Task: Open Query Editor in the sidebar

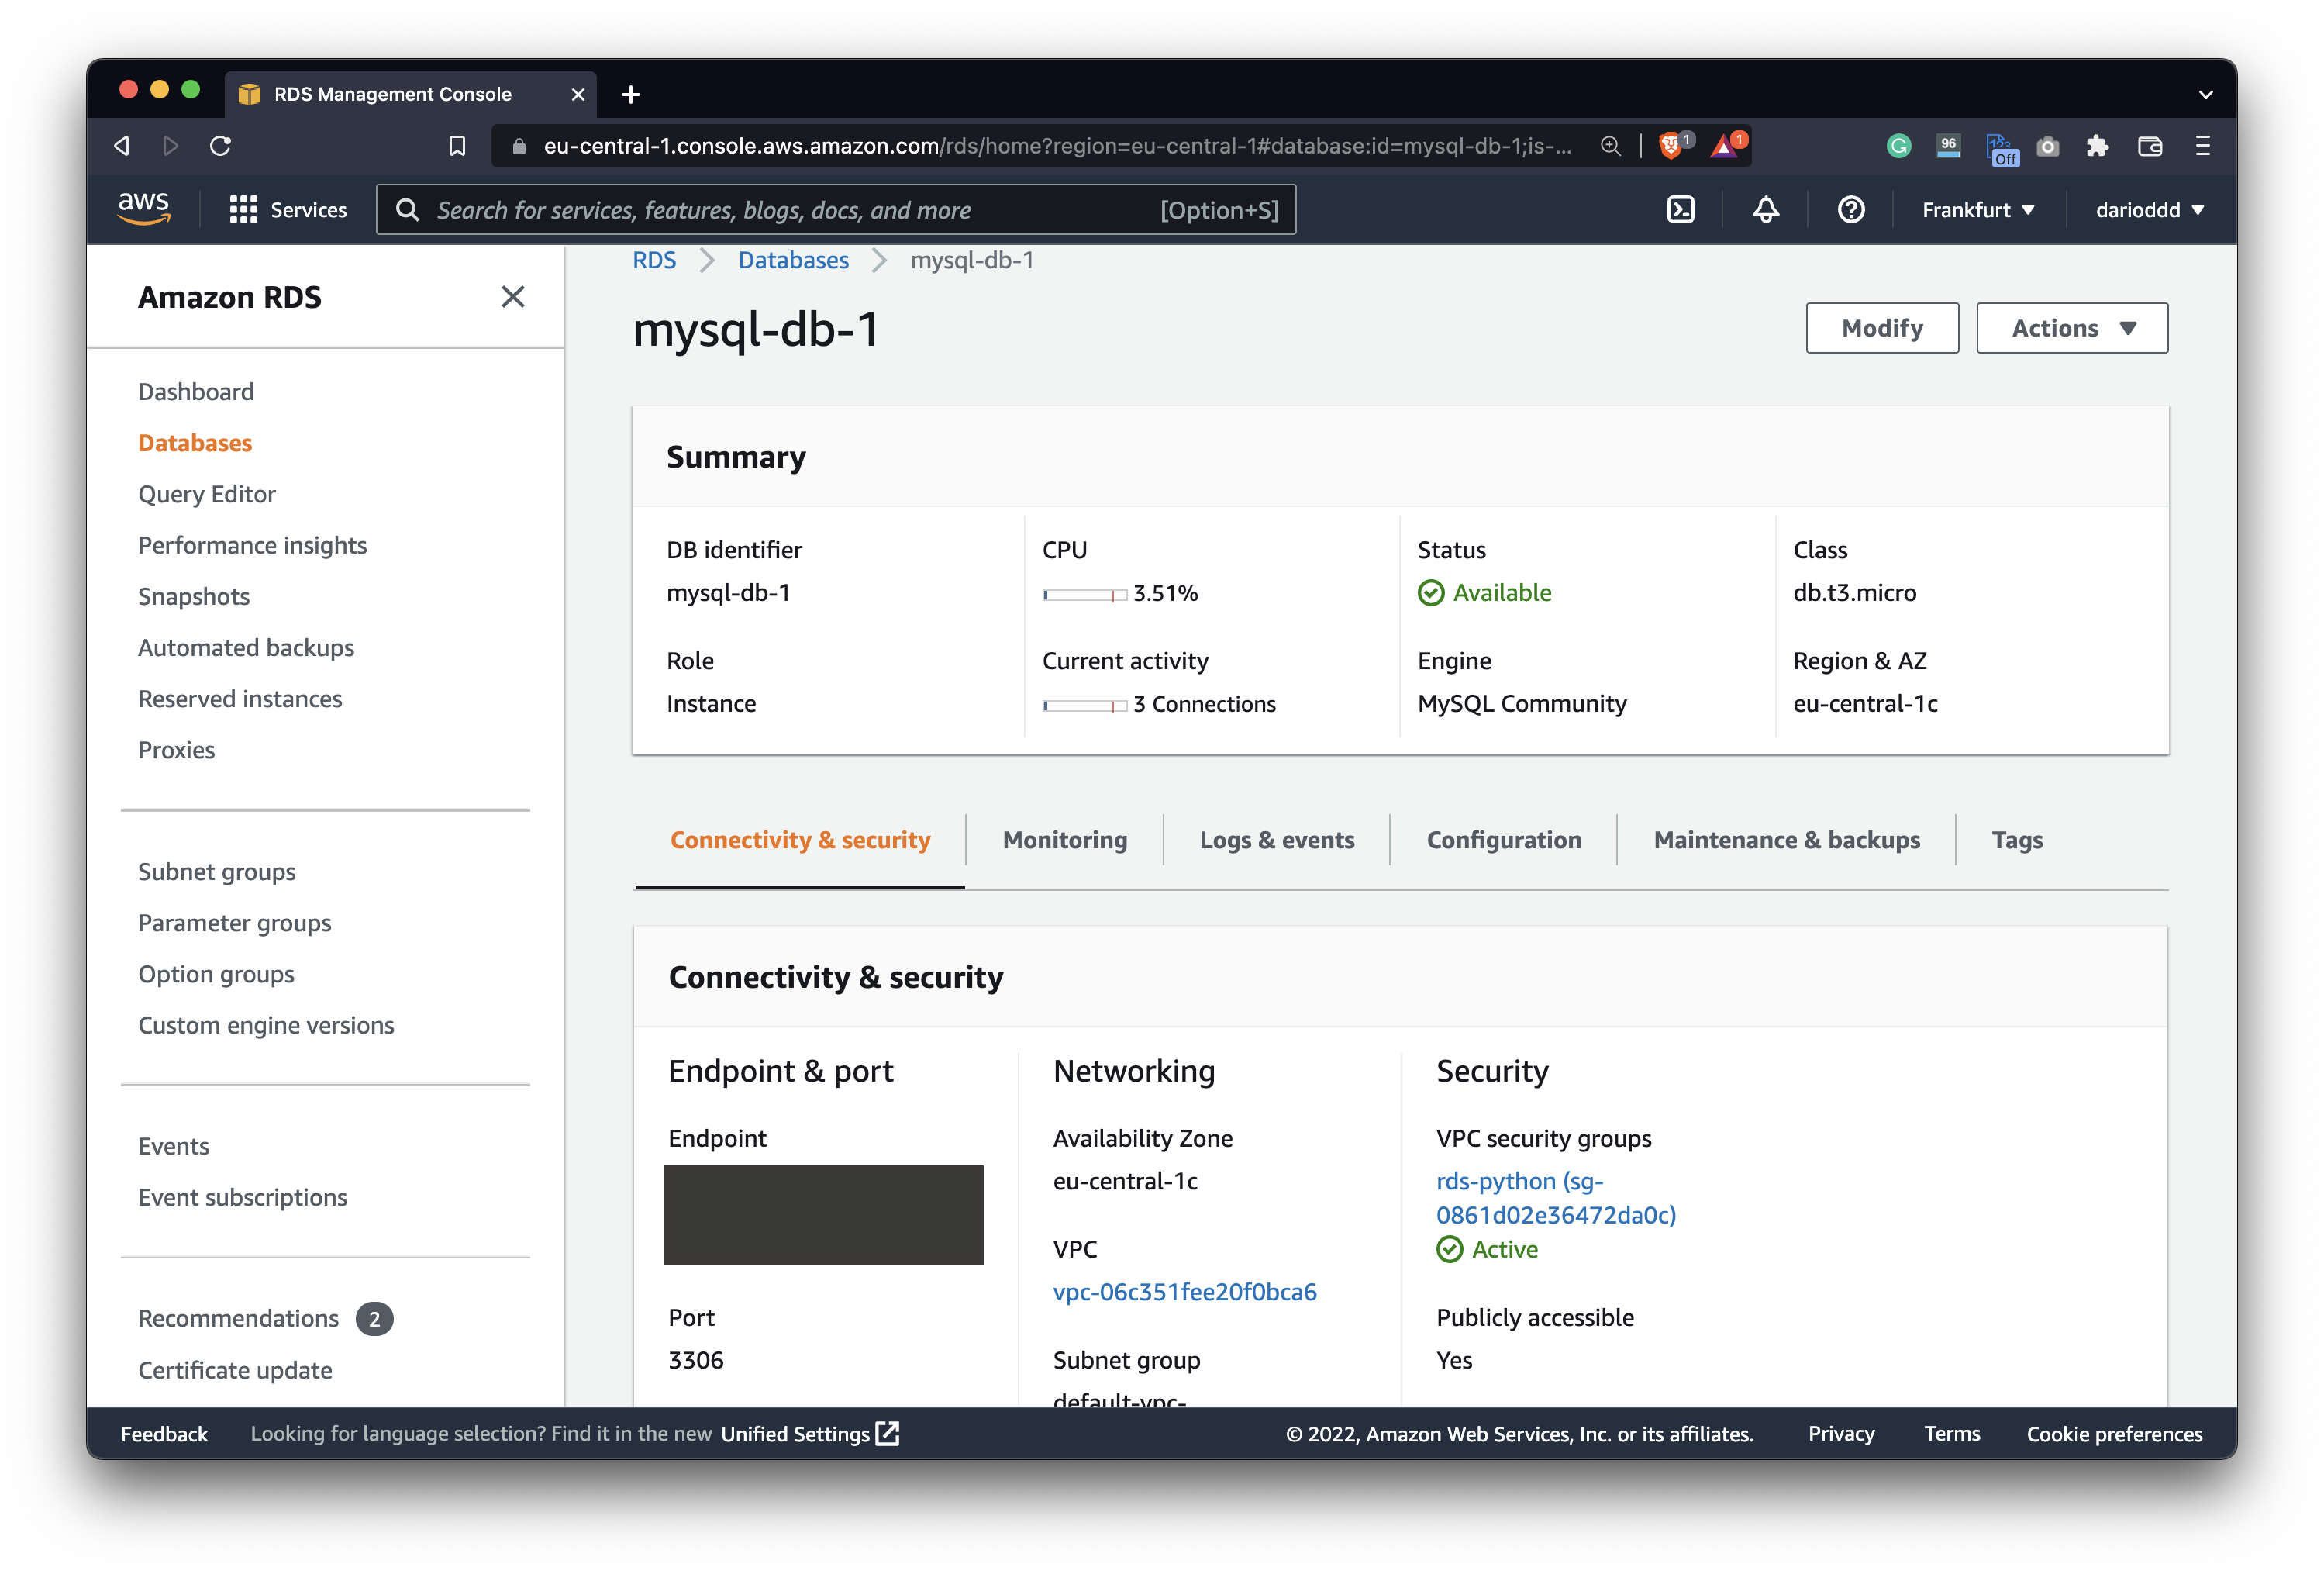Action: pos(207,494)
